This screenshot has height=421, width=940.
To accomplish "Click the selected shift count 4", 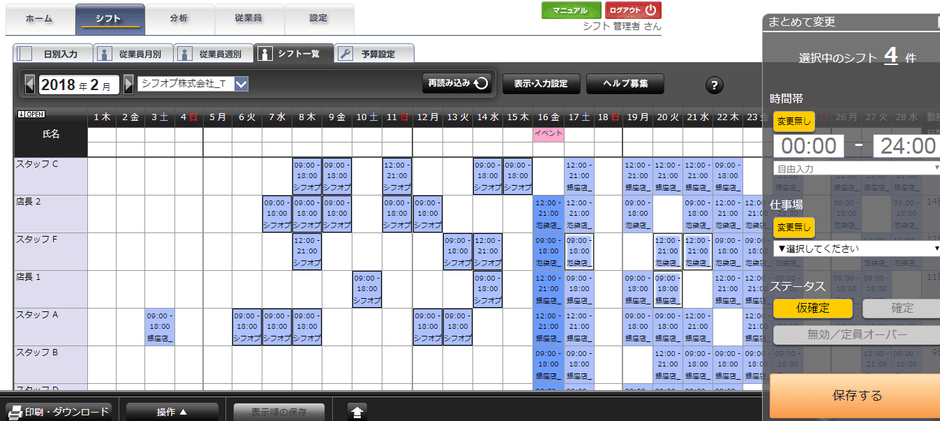I will point(891,56).
